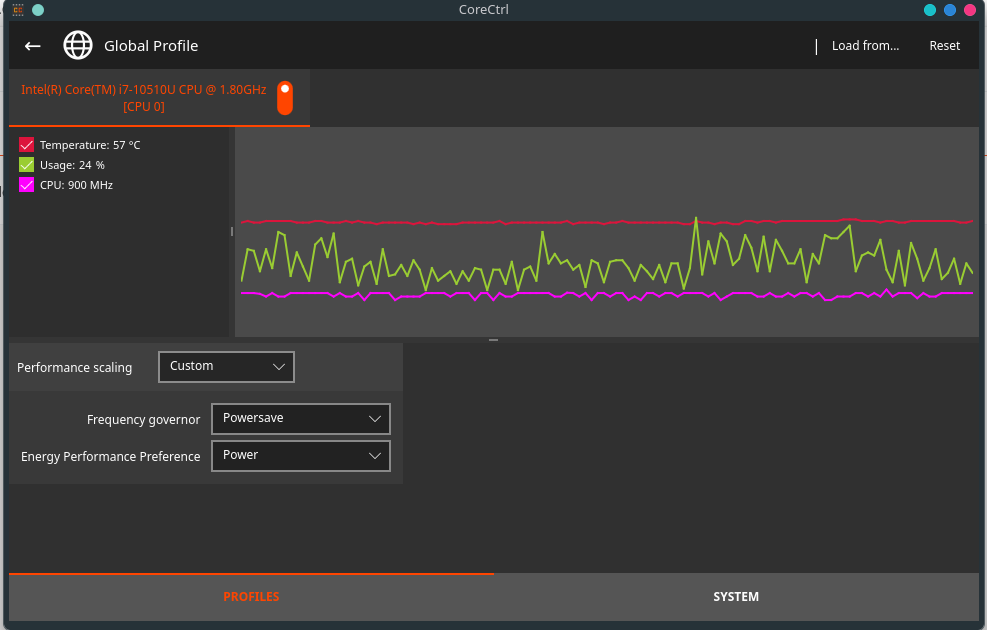Image resolution: width=987 pixels, height=630 pixels.
Task: Maximize window with the blue title button
Action: (950, 9)
